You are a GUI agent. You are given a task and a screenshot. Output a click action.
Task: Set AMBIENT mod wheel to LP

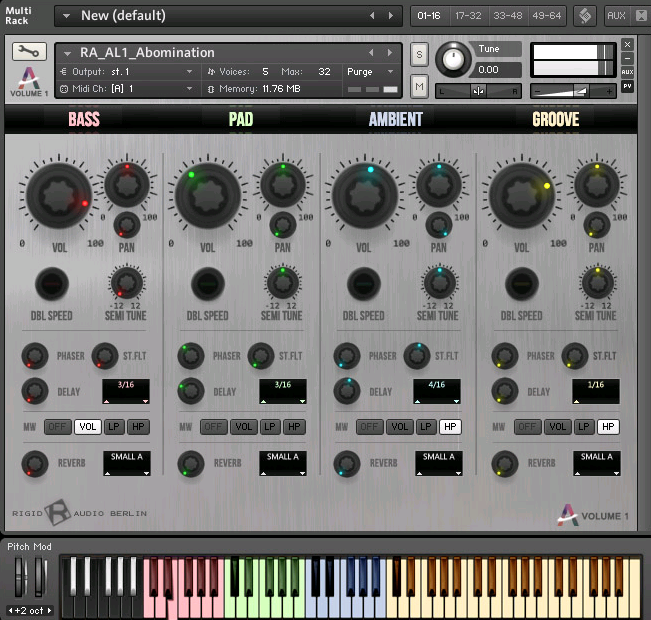click(x=426, y=427)
